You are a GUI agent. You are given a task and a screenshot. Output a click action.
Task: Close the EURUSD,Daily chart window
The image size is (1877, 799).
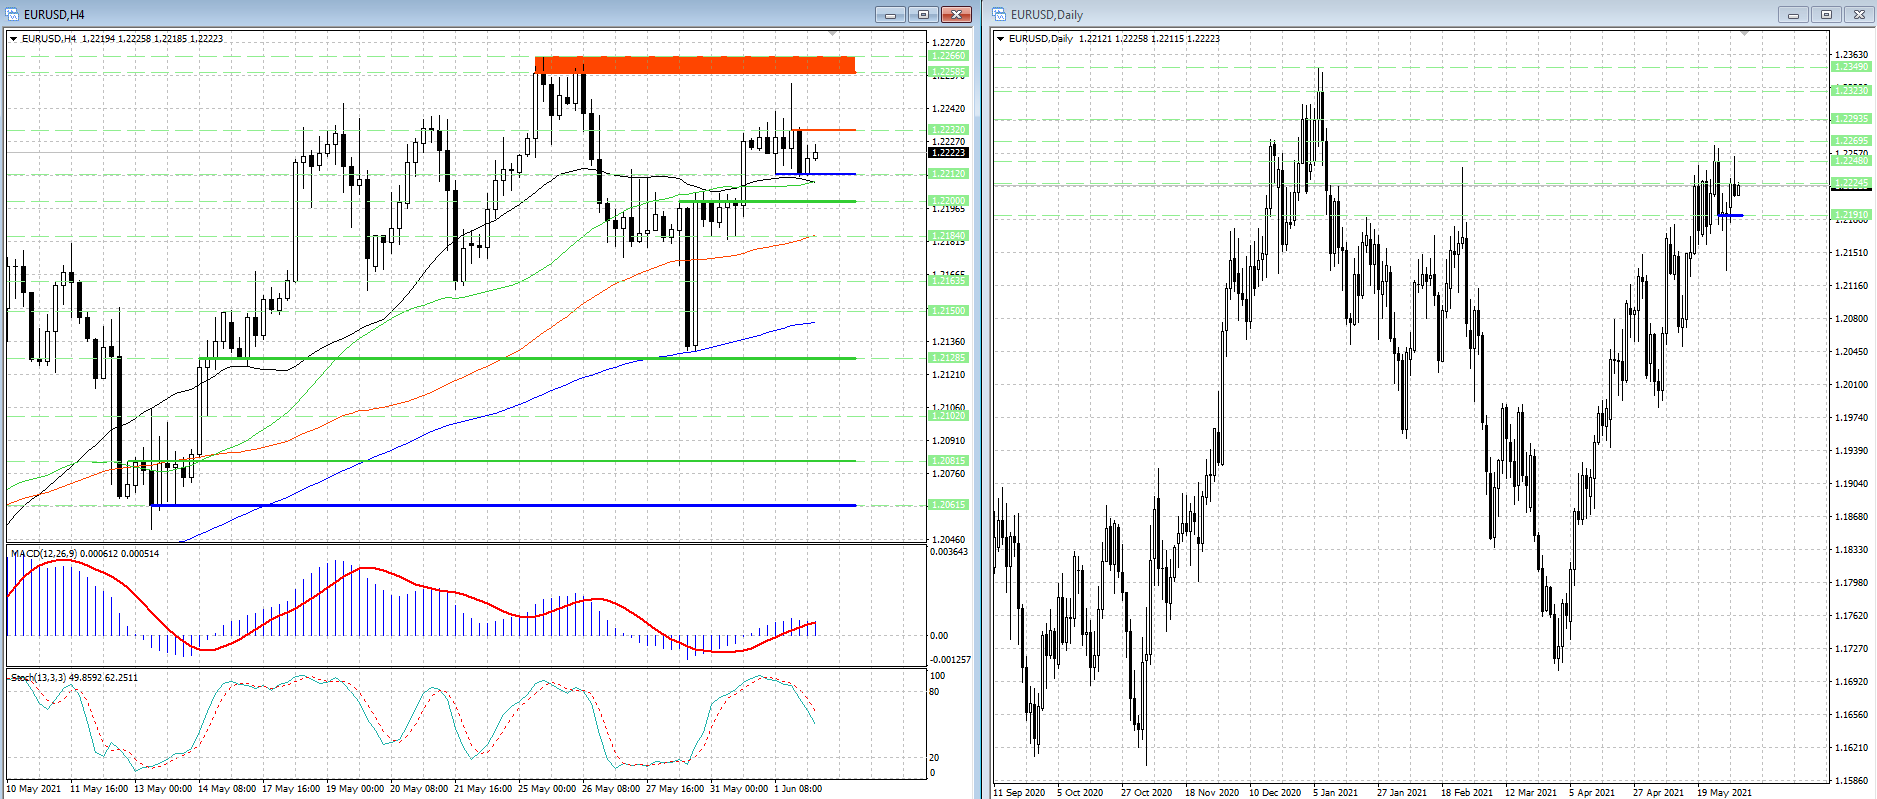(1859, 14)
